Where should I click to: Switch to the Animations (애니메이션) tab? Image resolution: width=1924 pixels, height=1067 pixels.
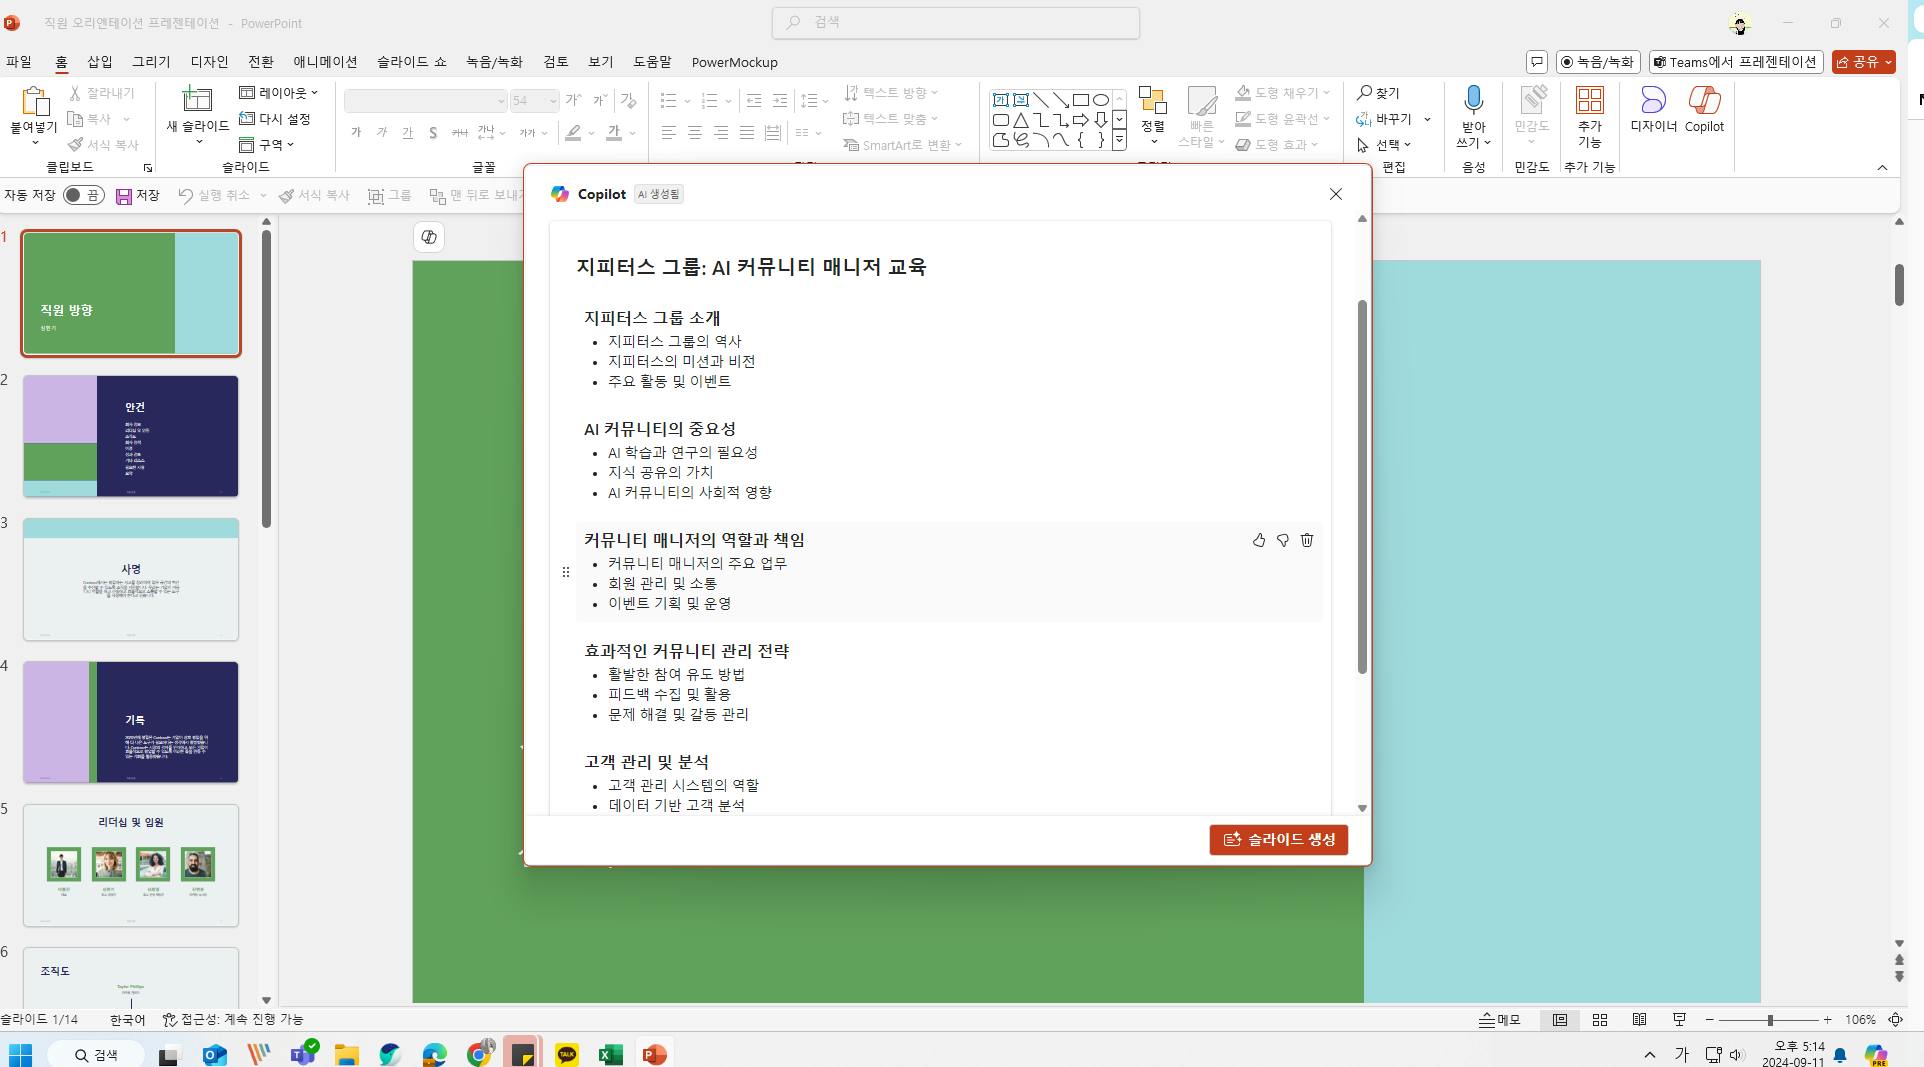point(325,62)
